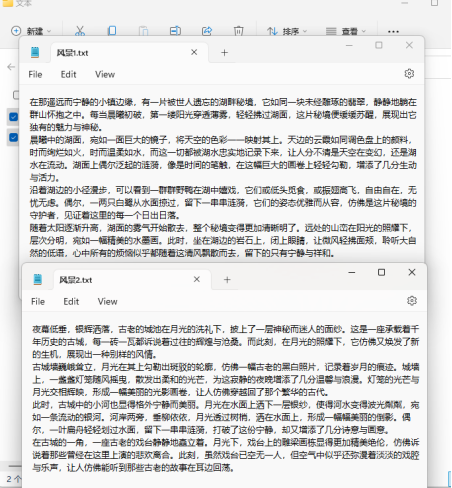Toggle the first checked file checkbox
This screenshot has height=488, width=452.
tap(14, 117)
